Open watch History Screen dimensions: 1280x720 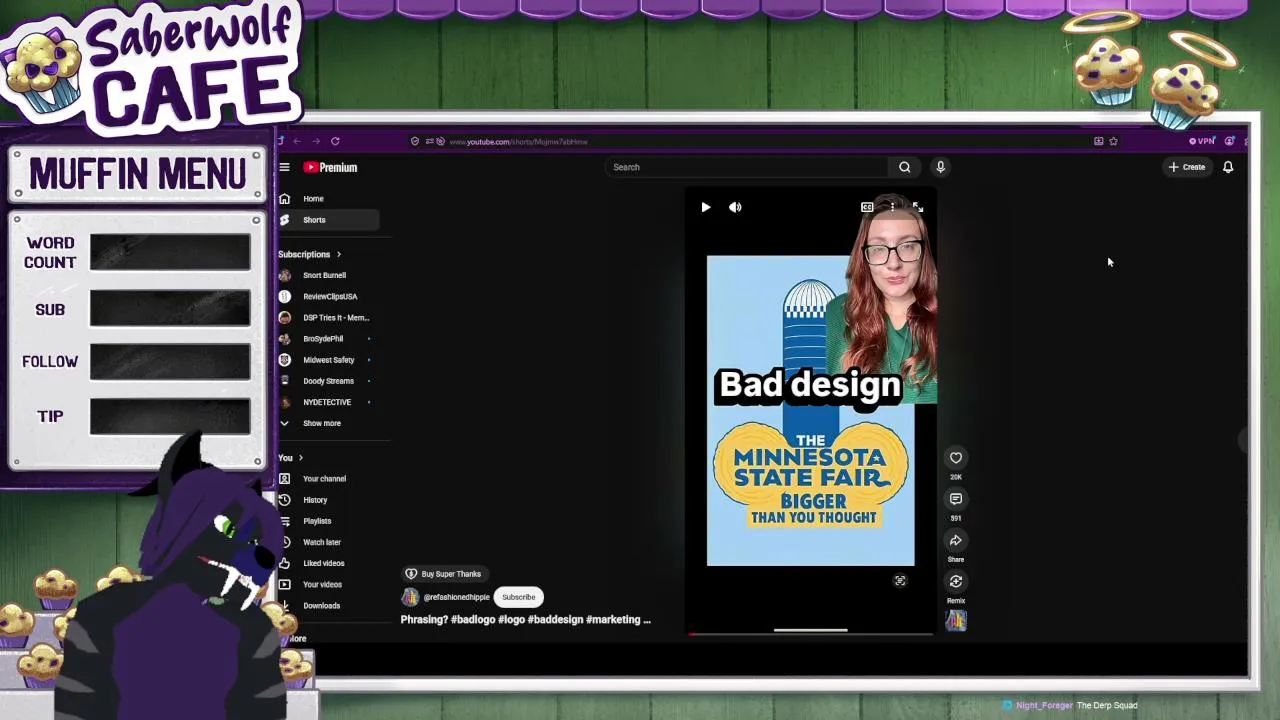328,500
